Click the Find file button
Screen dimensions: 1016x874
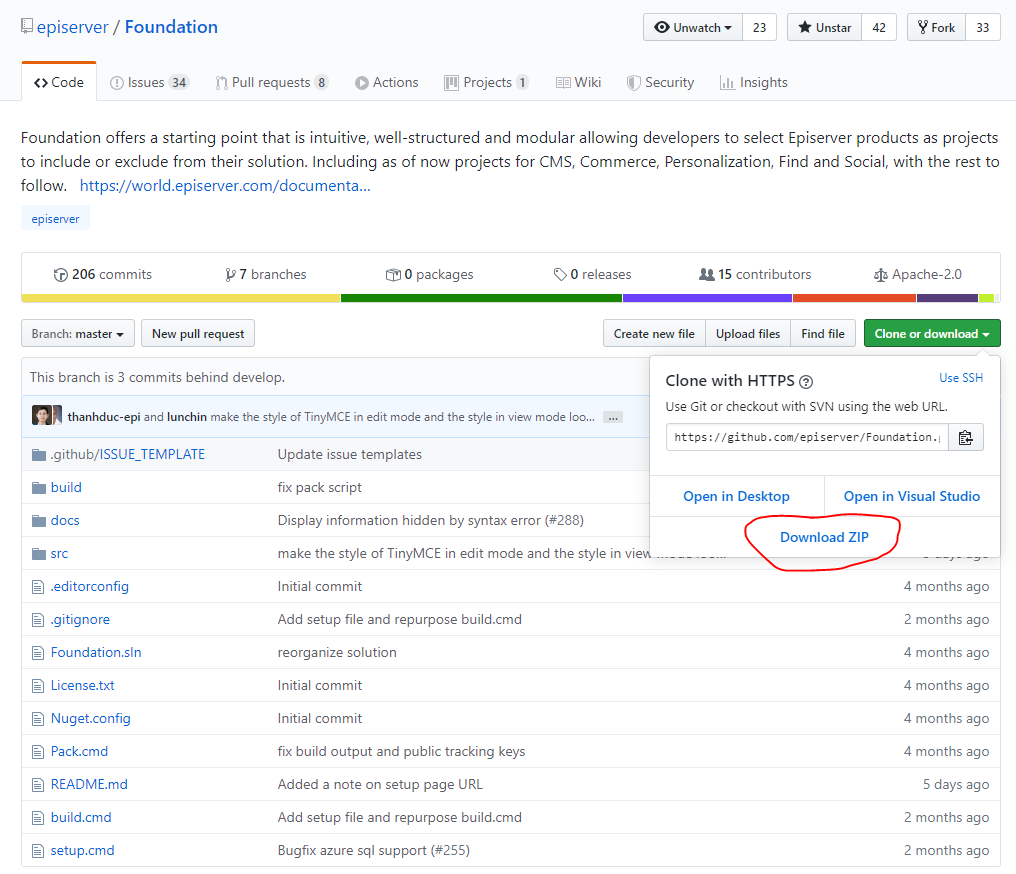pos(823,334)
